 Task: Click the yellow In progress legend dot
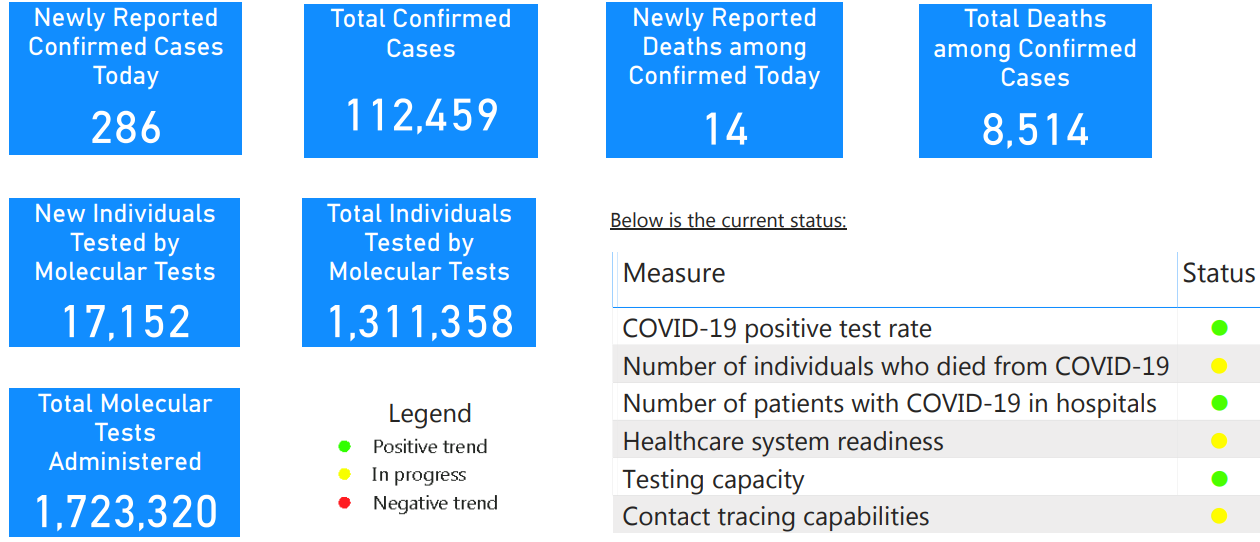(345, 475)
